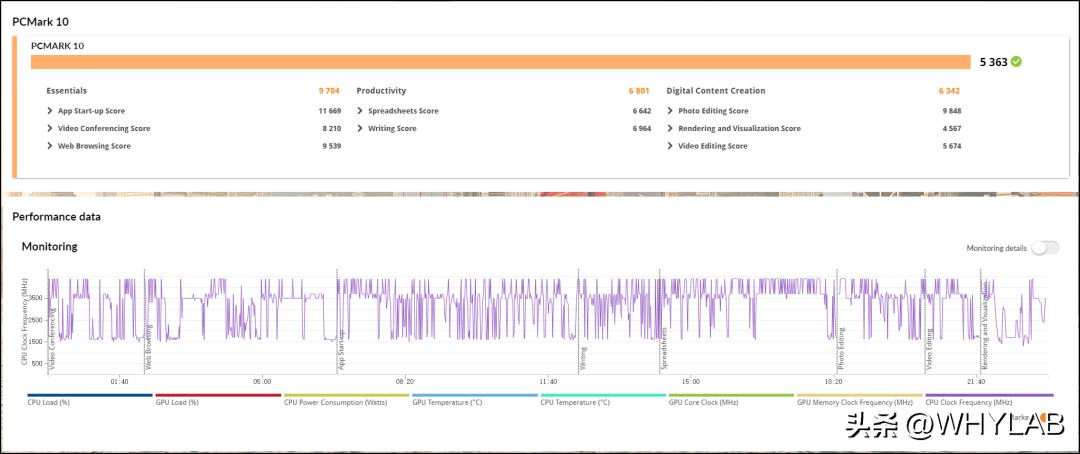
Task: Expand the App Start-up Score row
Action: (x=50, y=111)
